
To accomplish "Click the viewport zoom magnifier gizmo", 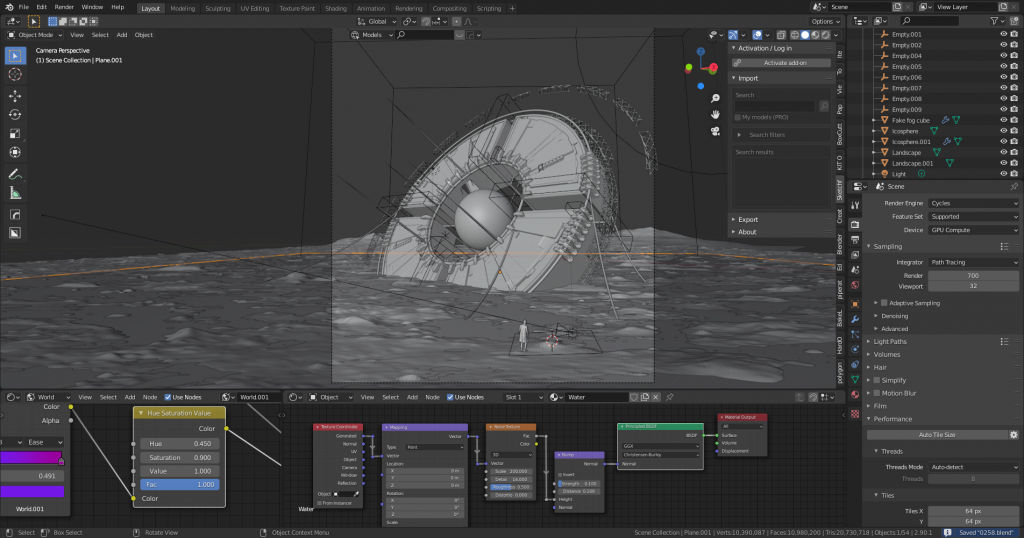I will point(715,98).
